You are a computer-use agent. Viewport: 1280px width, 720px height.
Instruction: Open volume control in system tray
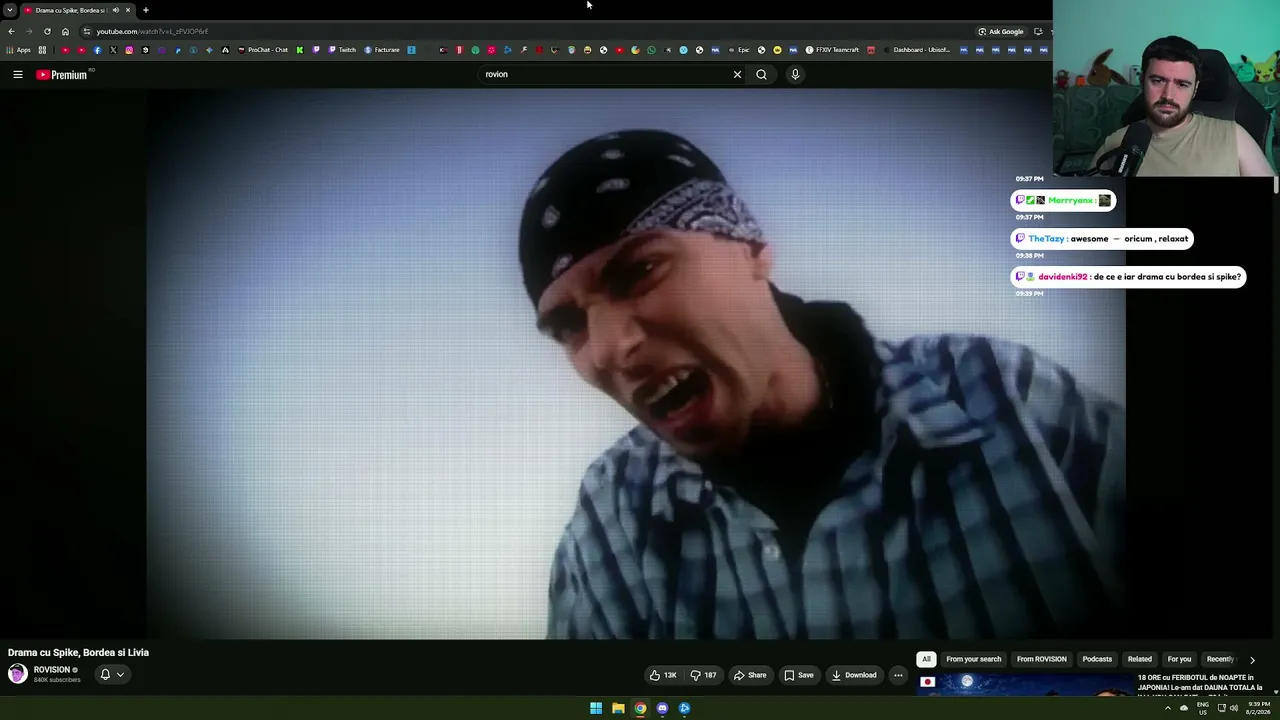pyautogui.click(x=1234, y=708)
